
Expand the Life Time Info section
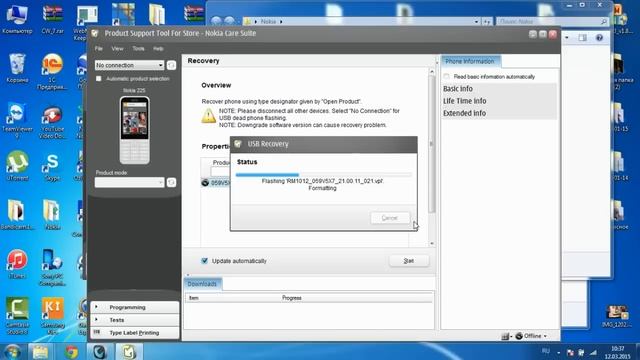click(500, 101)
